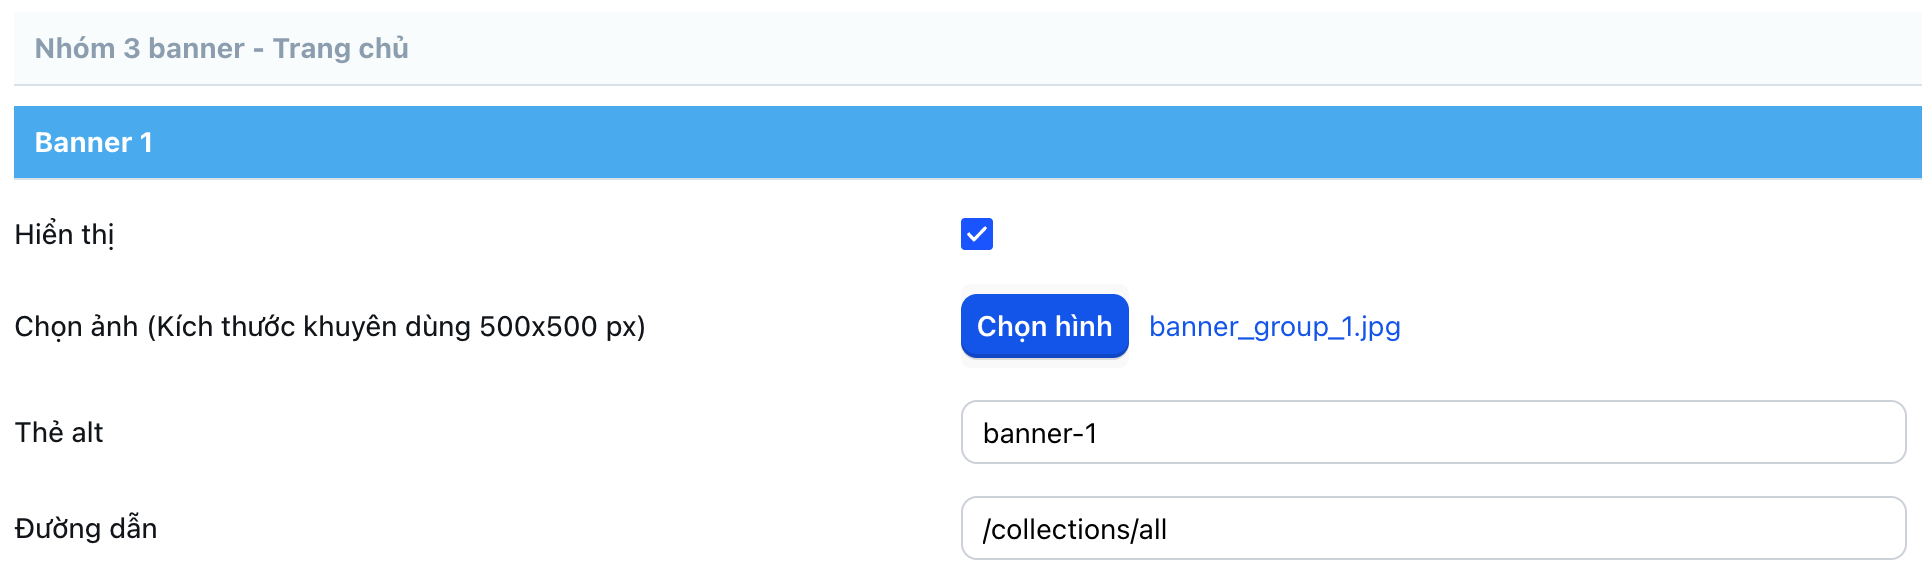Choose a new image for Banner 1

[x=1044, y=326]
